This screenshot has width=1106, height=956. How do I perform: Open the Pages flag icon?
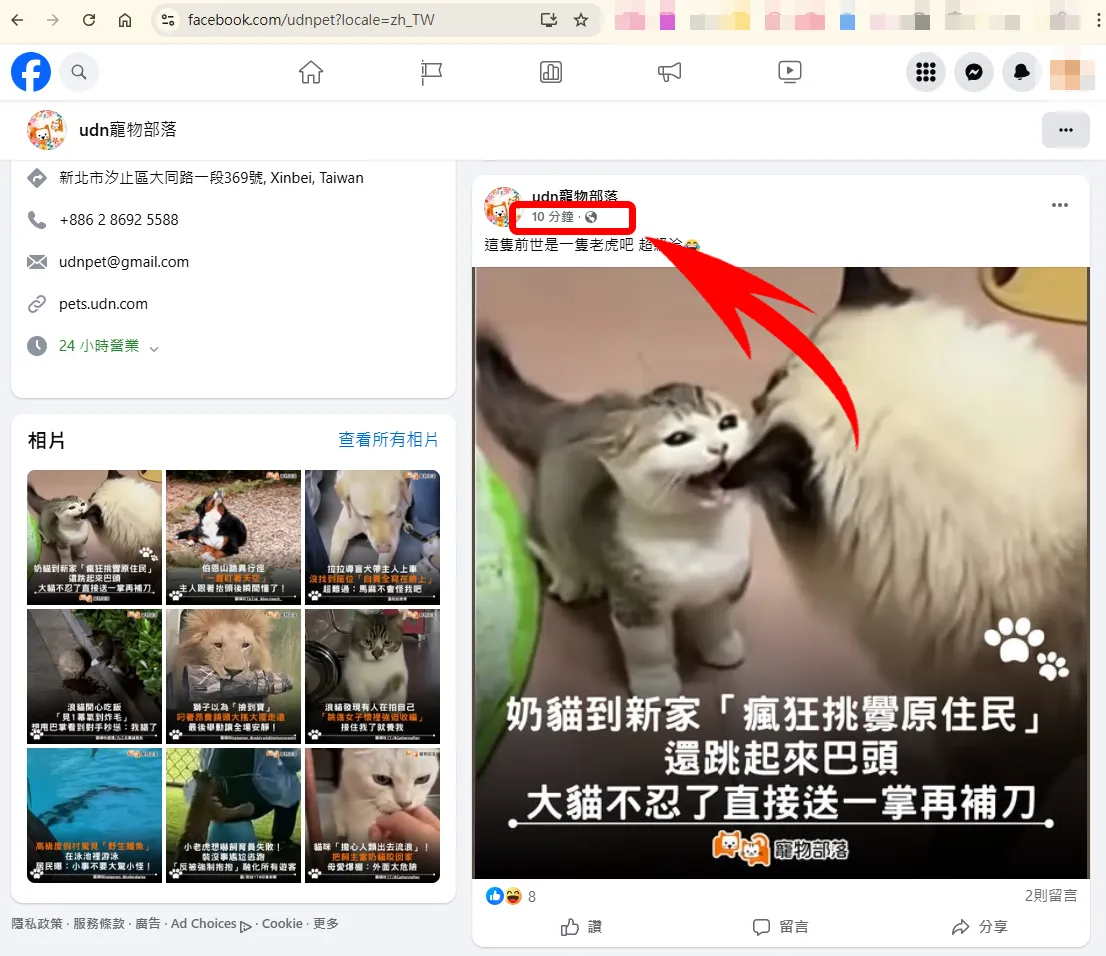click(431, 71)
